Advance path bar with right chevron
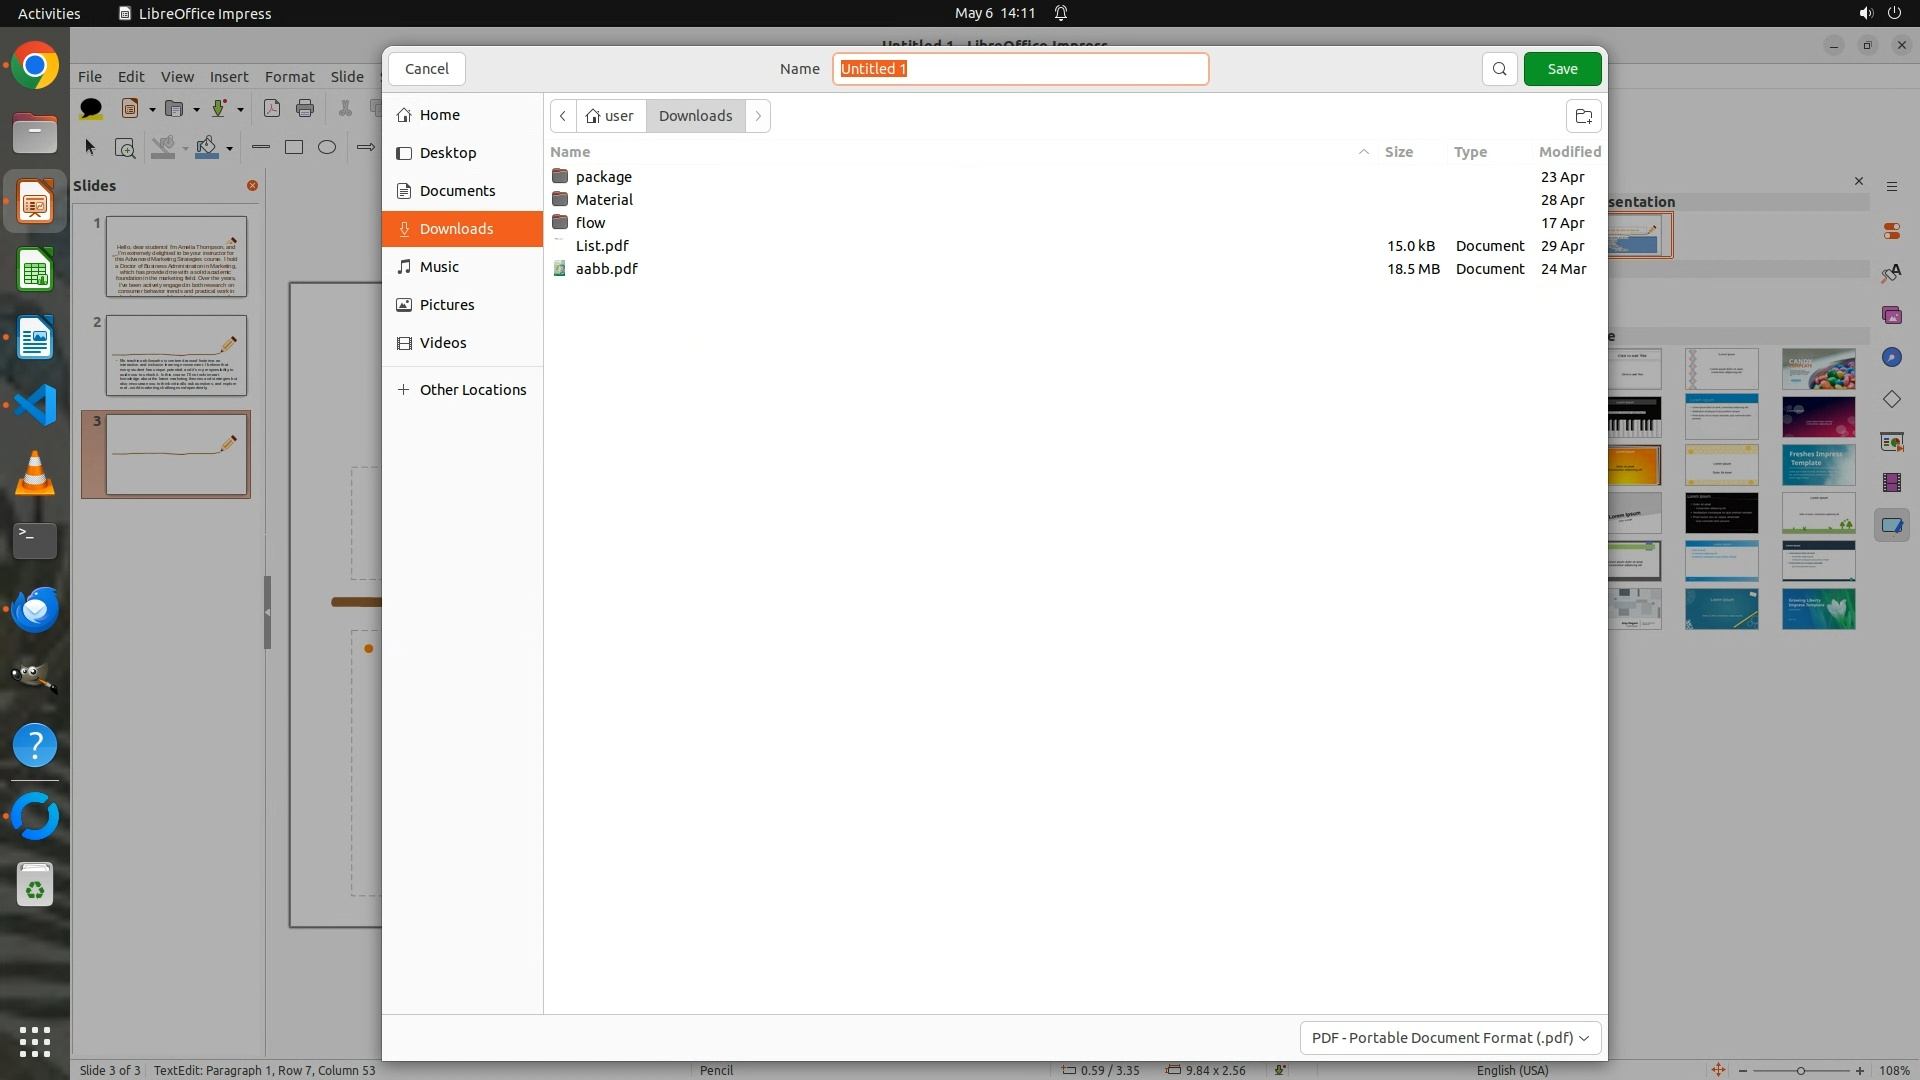Screen dimensions: 1920x1080 (x=758, y=116)
